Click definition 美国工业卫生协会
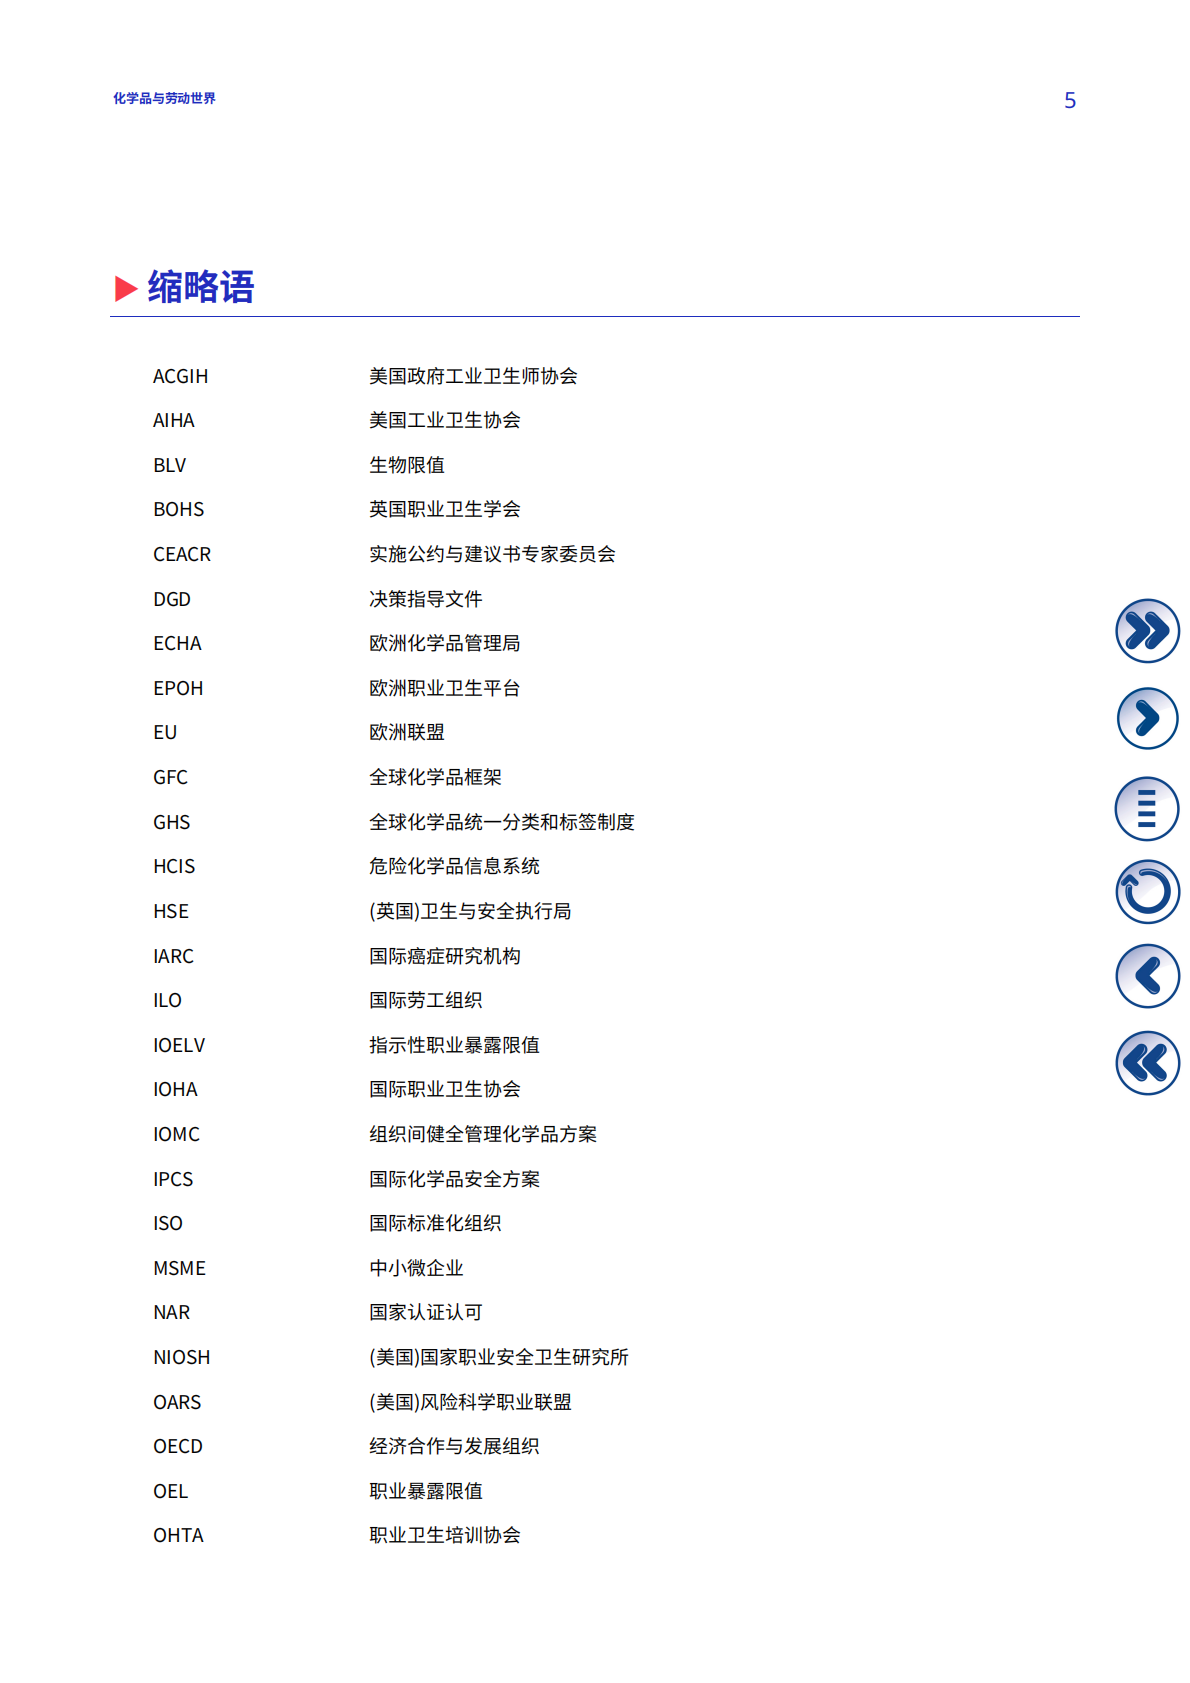1190x1683 pixels. tap(445, 420)
